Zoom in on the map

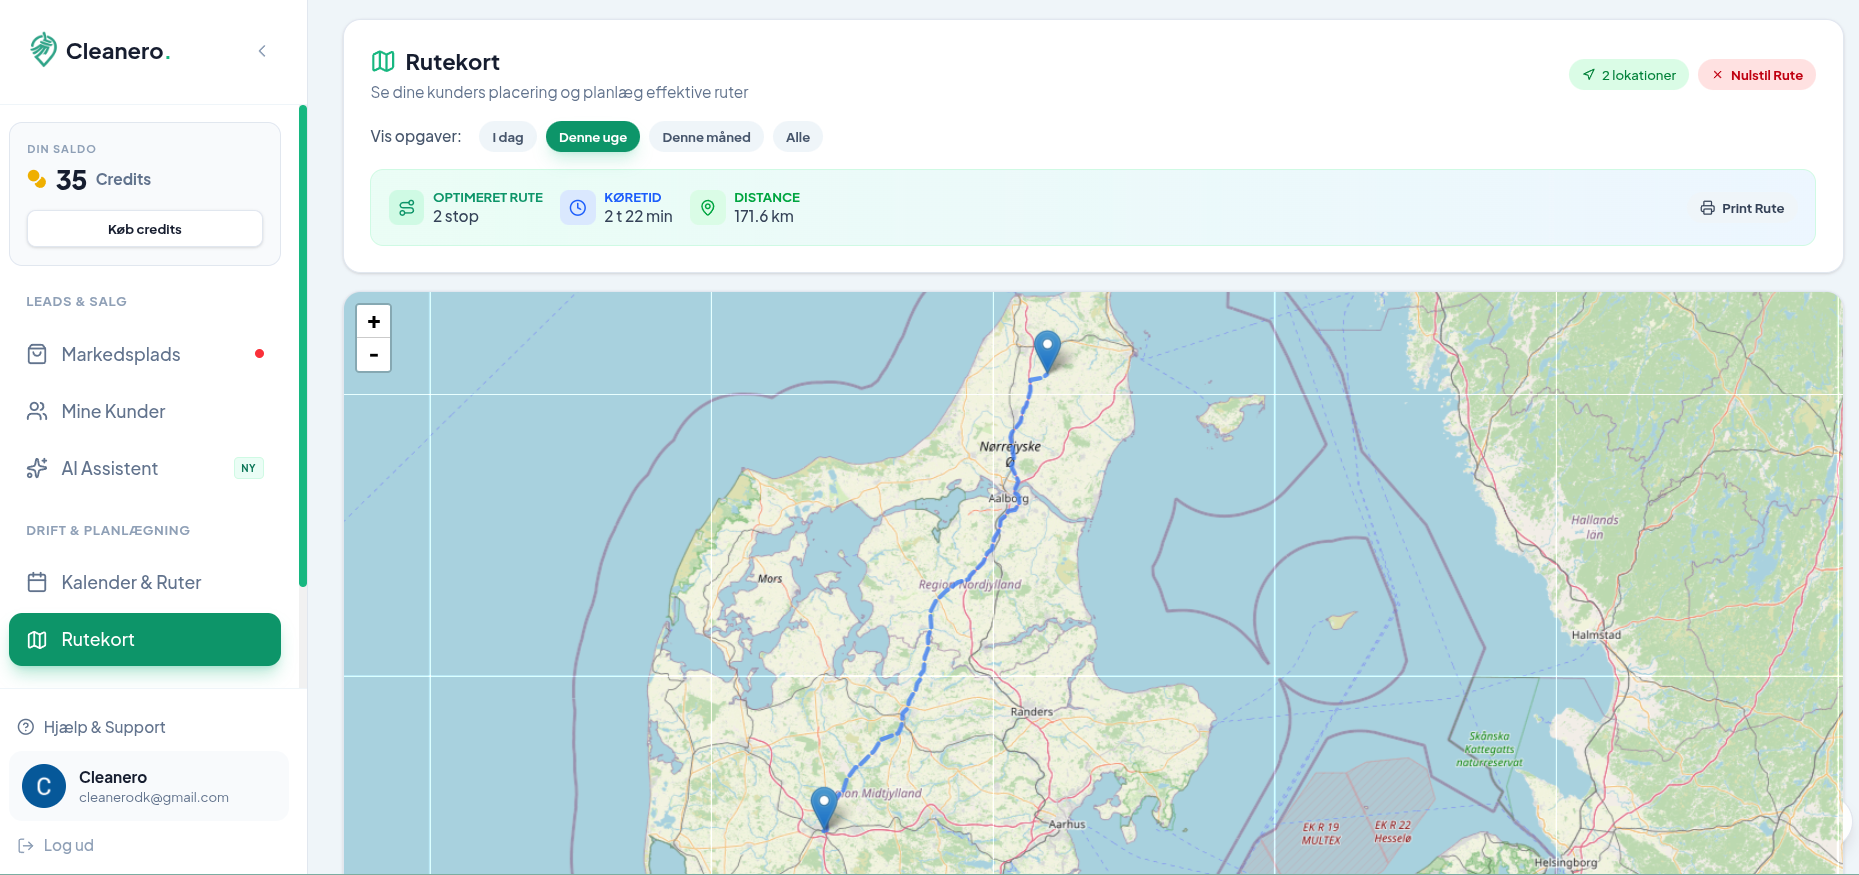374,322
